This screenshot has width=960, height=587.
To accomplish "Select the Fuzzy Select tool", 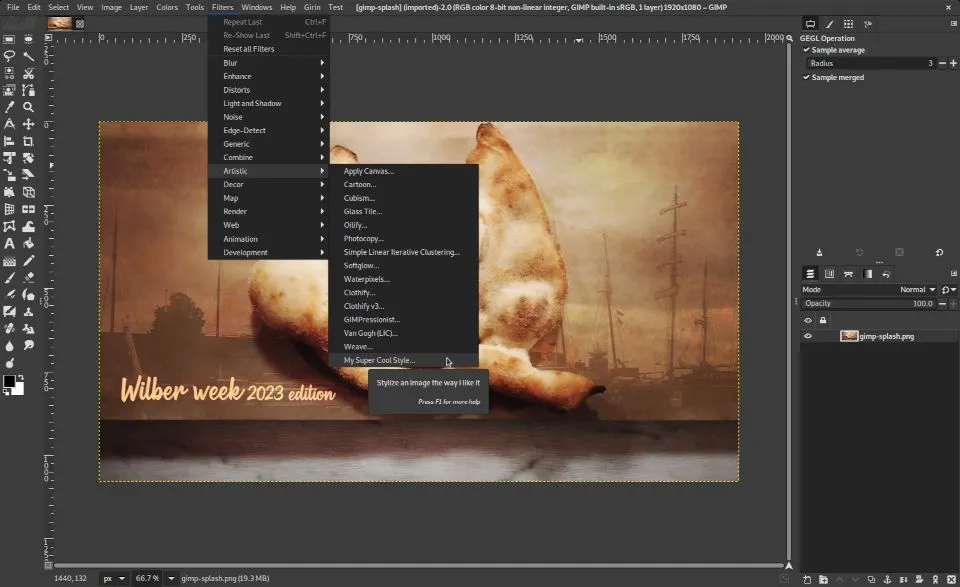I will click(x=28, y=54).
